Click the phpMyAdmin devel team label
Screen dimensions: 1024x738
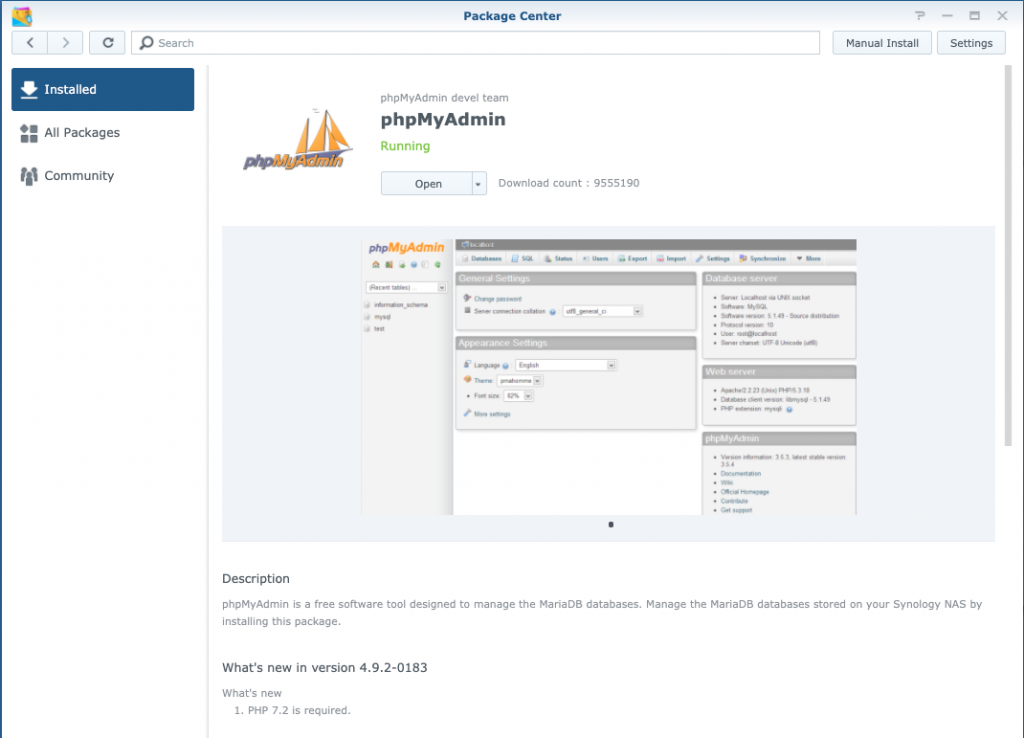[444, 98]
